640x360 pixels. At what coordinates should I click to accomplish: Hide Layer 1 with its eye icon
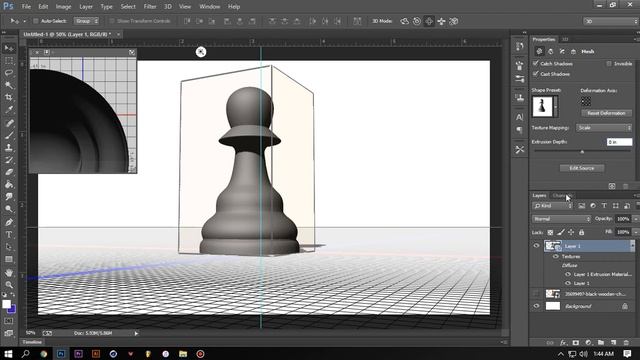536,246
